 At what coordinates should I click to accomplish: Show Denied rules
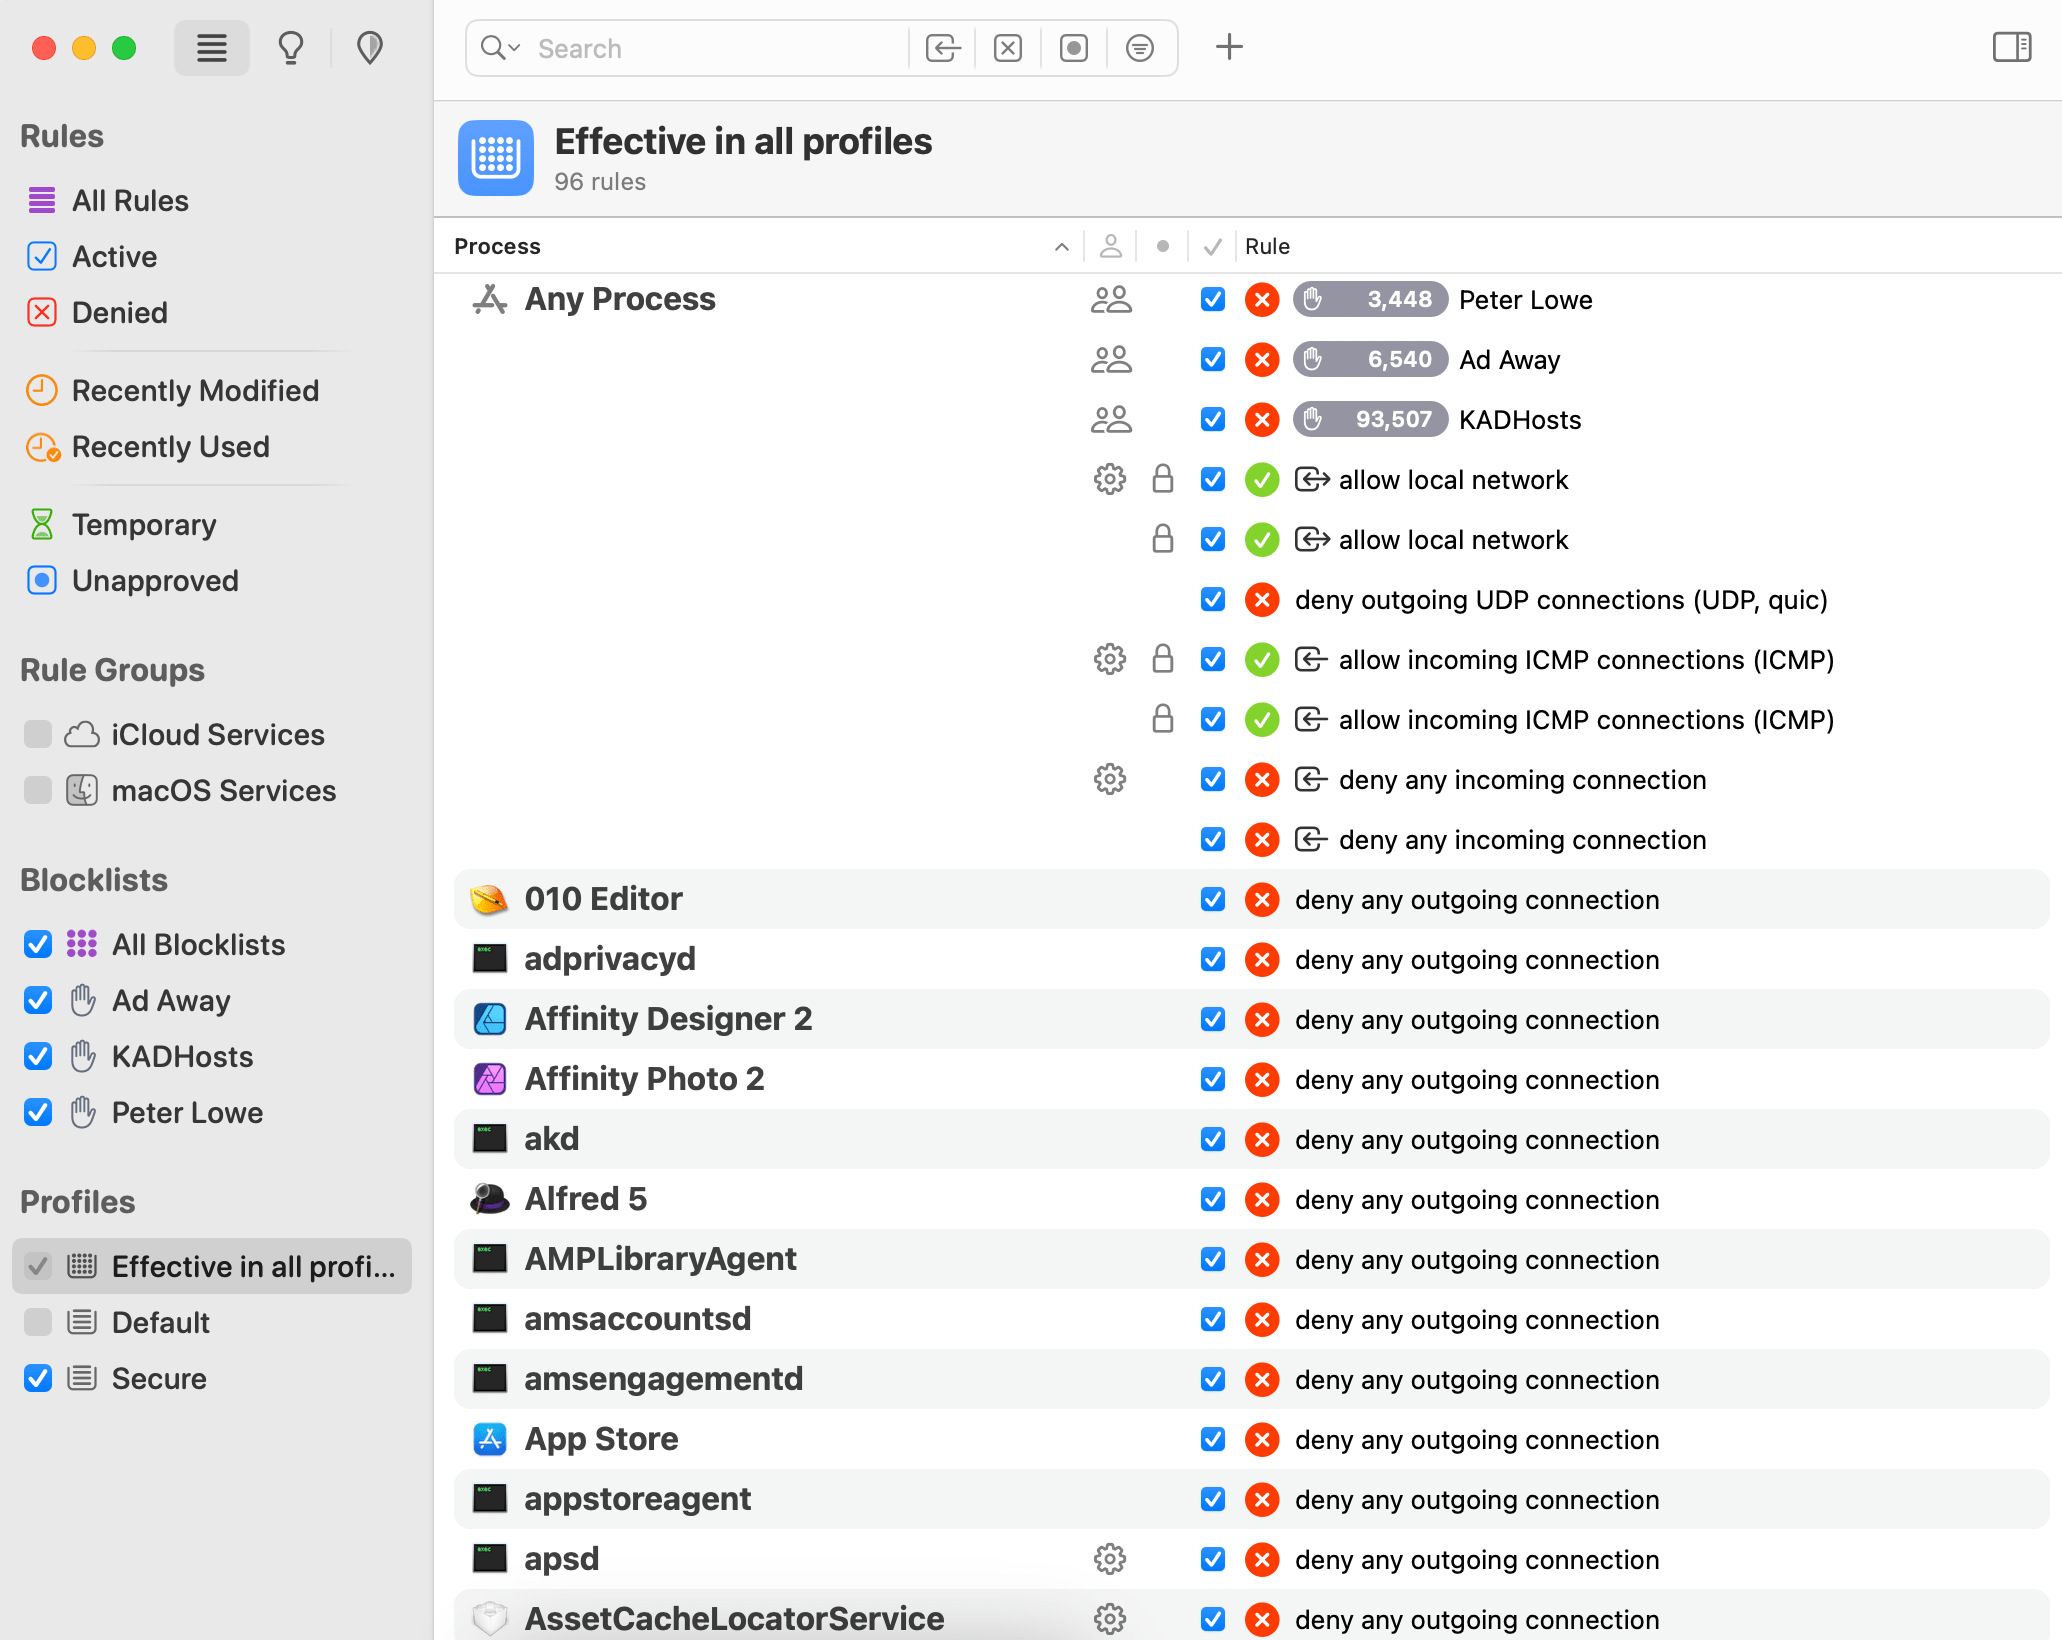(120, 313)
